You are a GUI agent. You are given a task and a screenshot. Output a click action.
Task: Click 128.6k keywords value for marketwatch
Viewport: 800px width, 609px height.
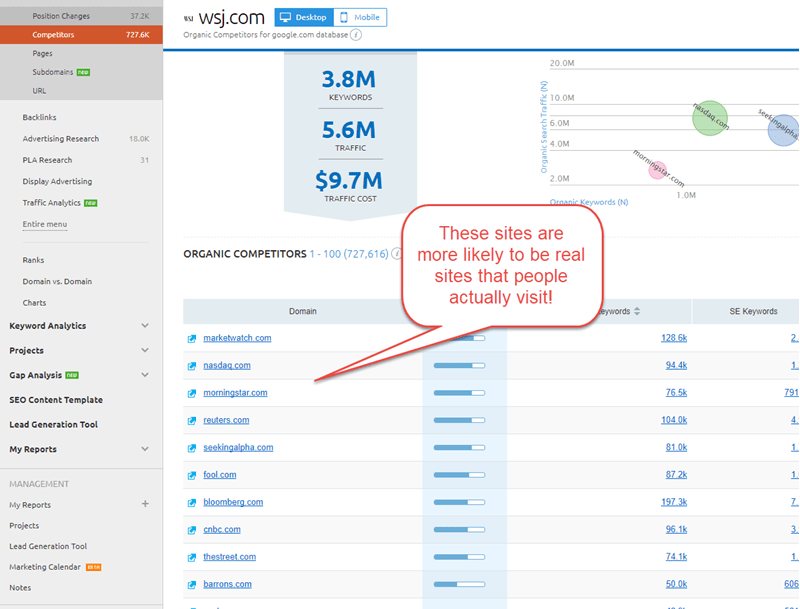674,338
